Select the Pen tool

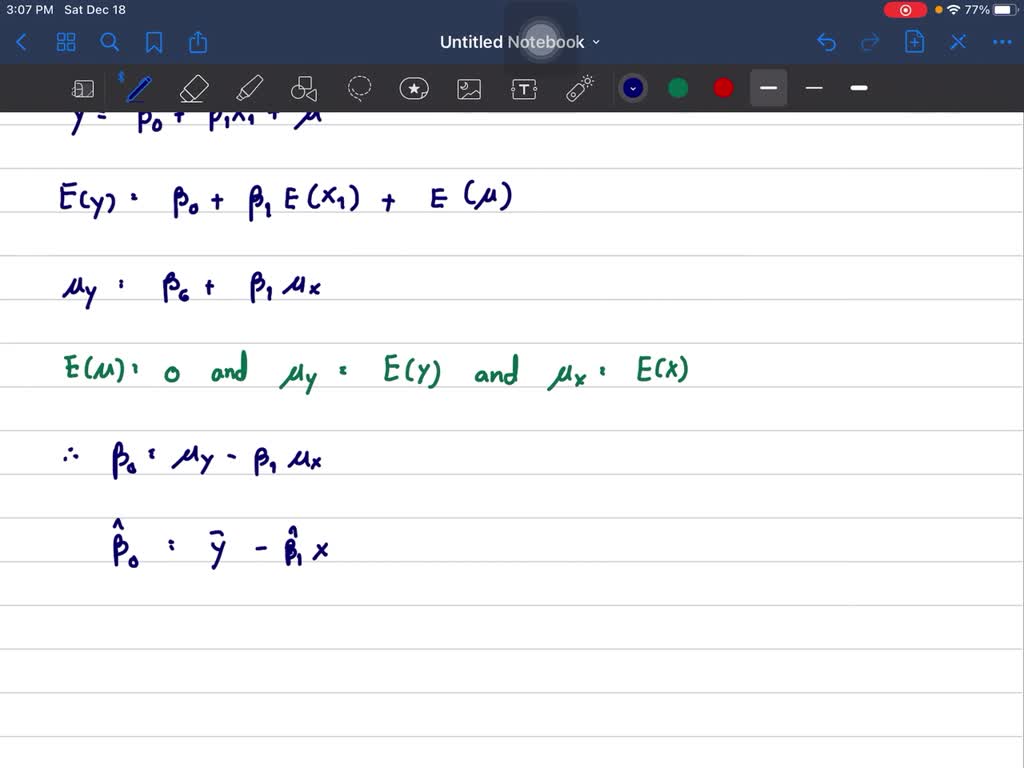pos(138,88)
